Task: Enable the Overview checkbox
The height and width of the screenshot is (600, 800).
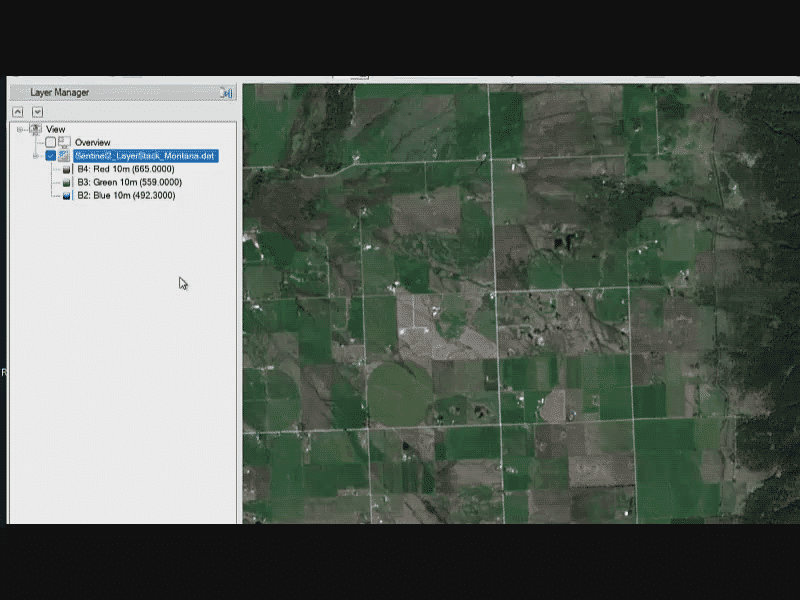Action: (50, 142)
